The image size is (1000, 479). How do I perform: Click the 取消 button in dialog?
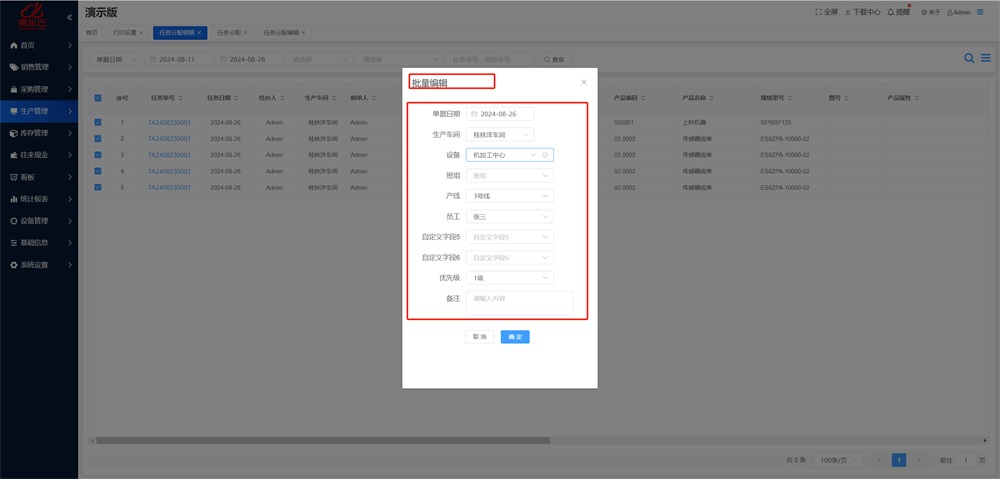[480, 337]
